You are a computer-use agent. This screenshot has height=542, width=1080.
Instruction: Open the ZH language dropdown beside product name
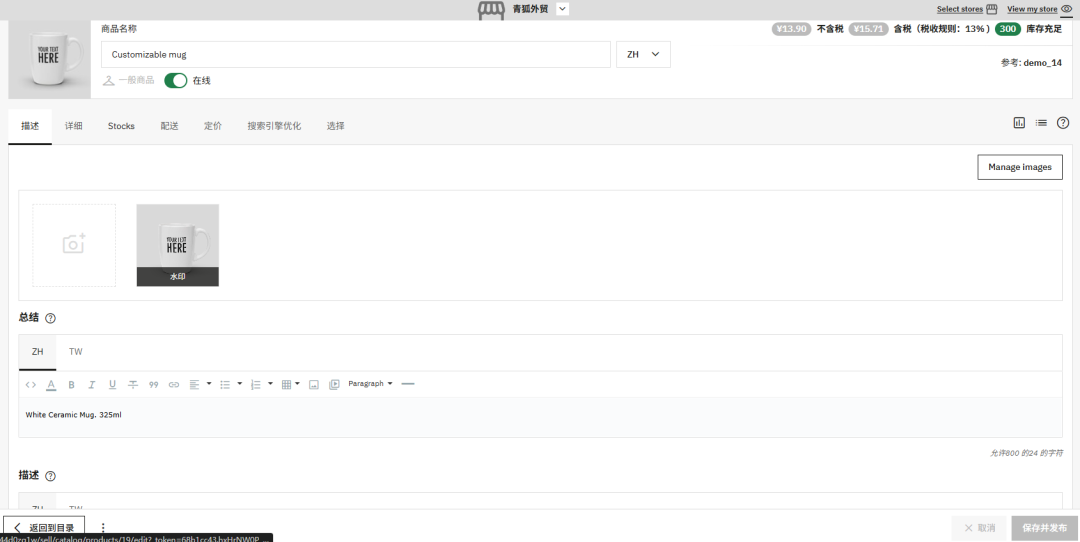pyautogui.click(x=643, y=54)
